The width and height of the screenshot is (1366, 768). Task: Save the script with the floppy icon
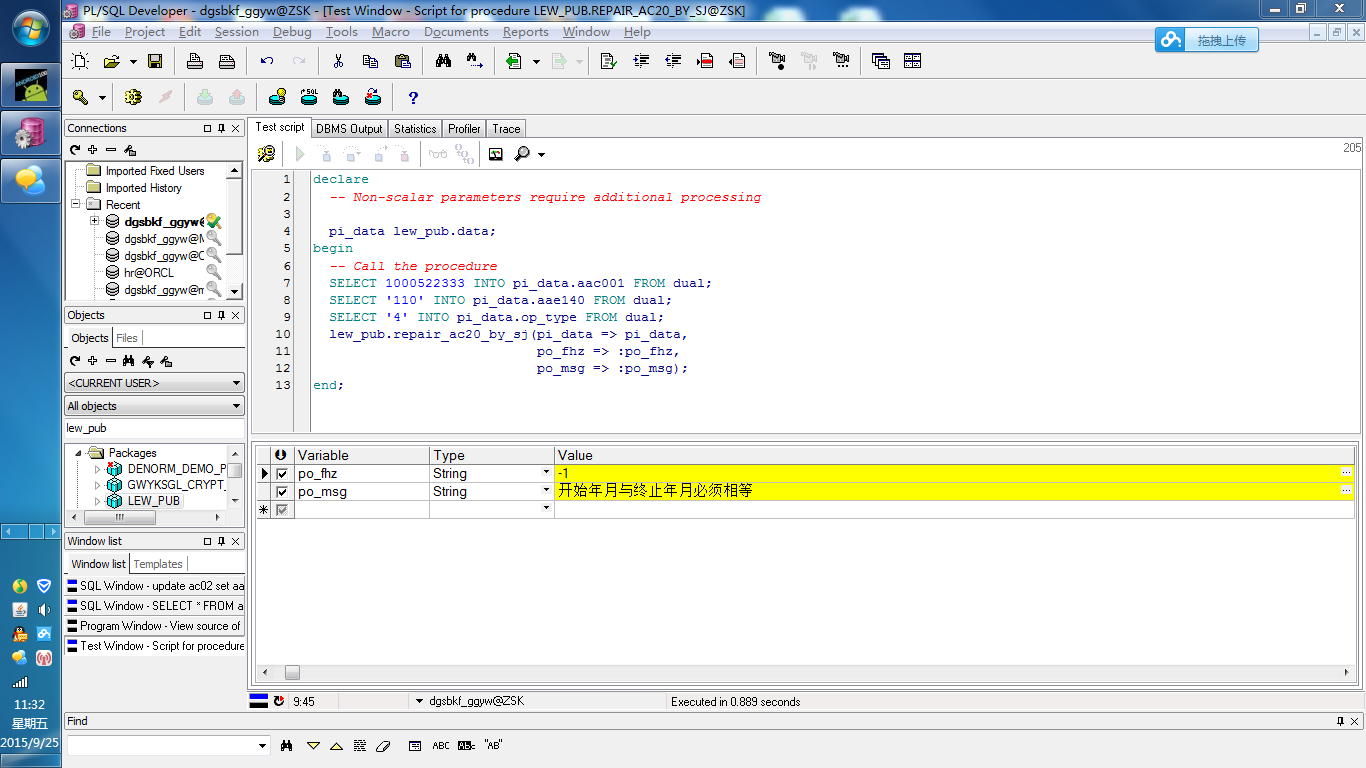tap(155, 62)
